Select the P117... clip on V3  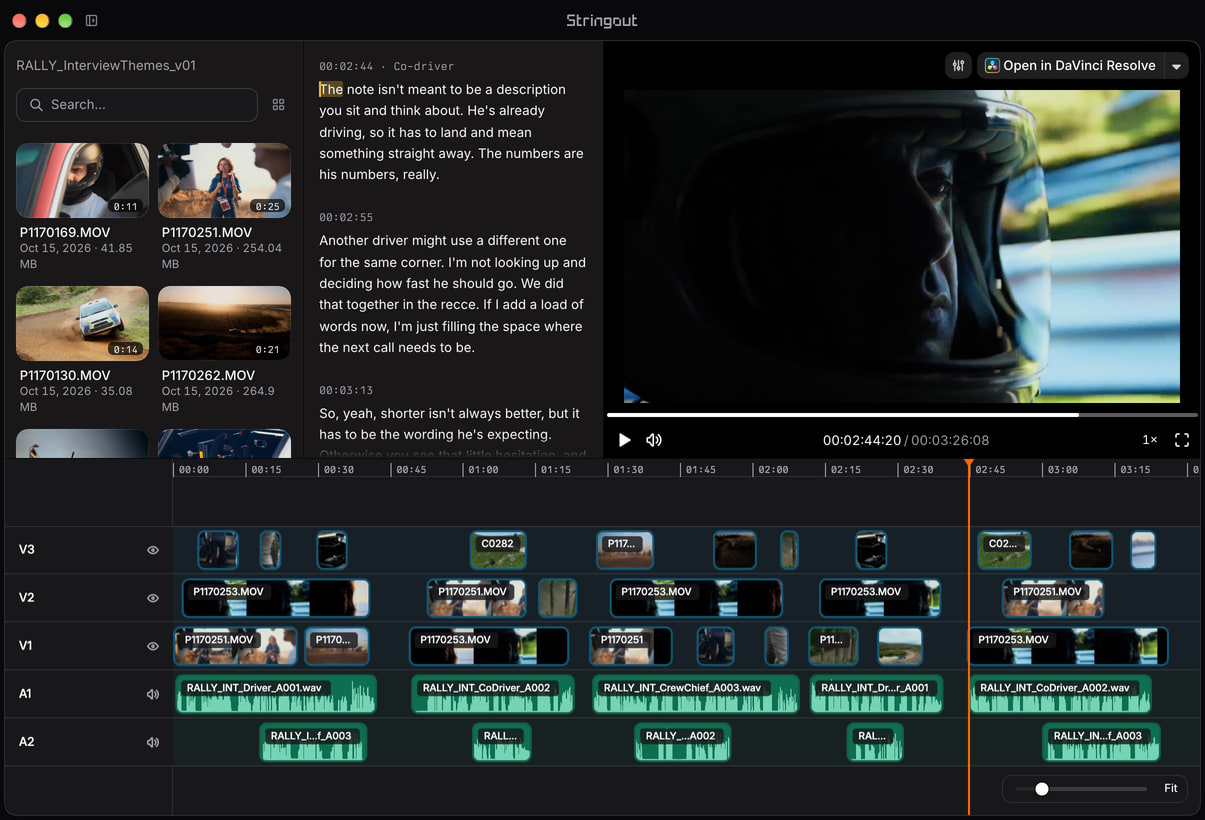625,550
